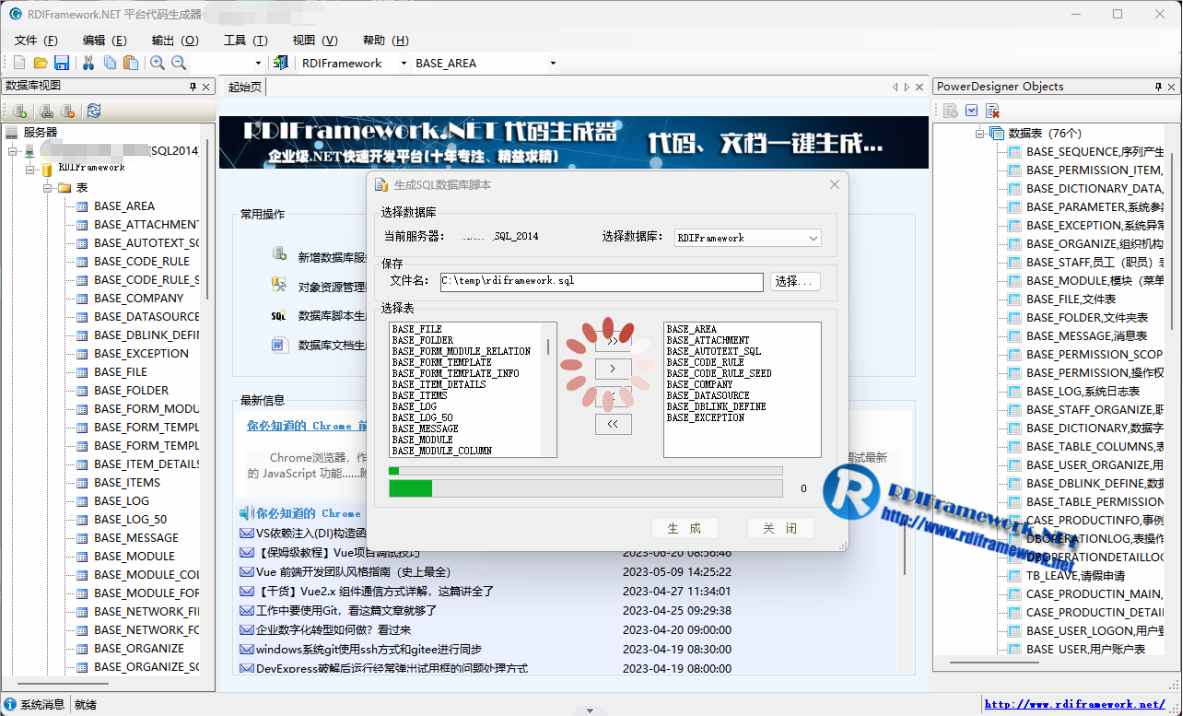
Task: Click the scissors cut icon
Action: [88, 63]
